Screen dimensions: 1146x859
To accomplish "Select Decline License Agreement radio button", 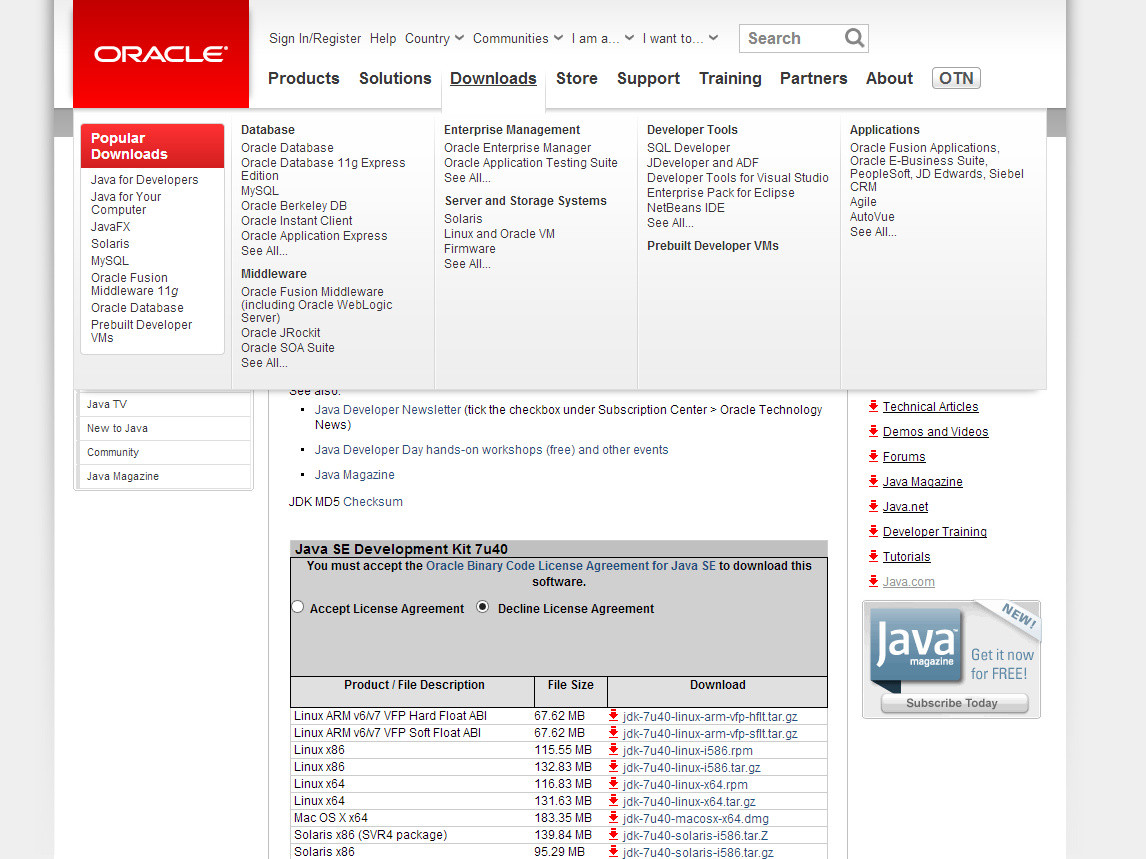I will [x=482, y=607].
